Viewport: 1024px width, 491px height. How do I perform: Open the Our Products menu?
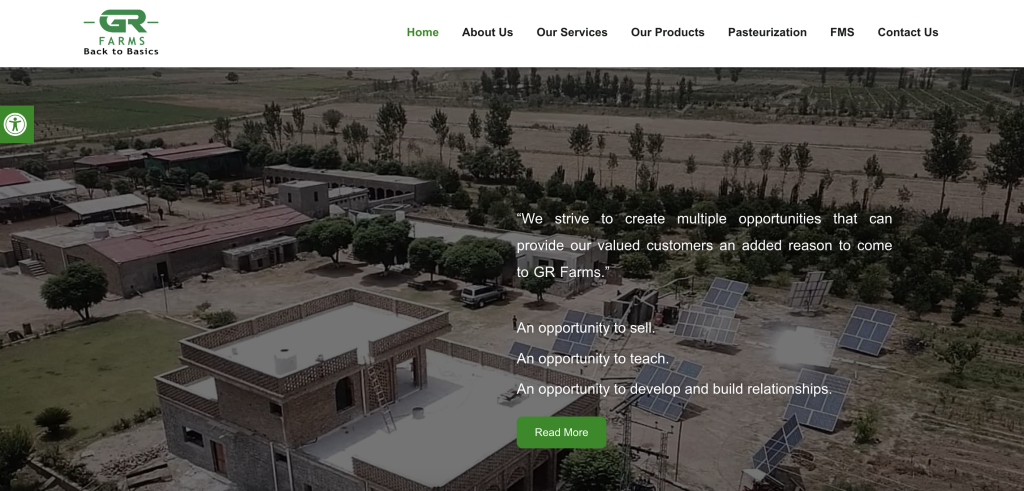pyautogui.click(x=667, y=32)
